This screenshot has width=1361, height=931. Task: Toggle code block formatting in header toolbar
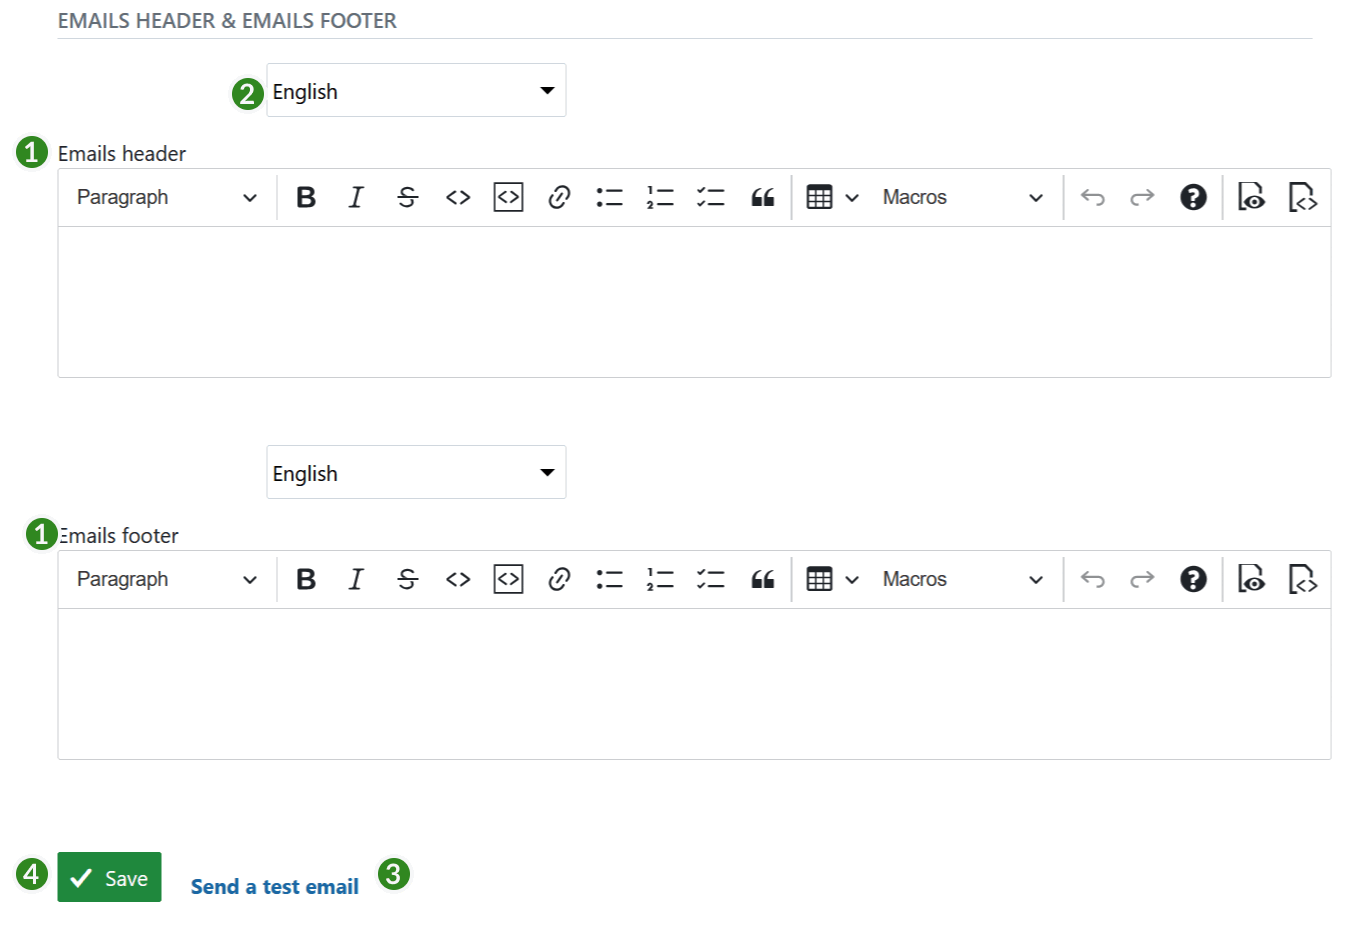click(x=508, y=197)
